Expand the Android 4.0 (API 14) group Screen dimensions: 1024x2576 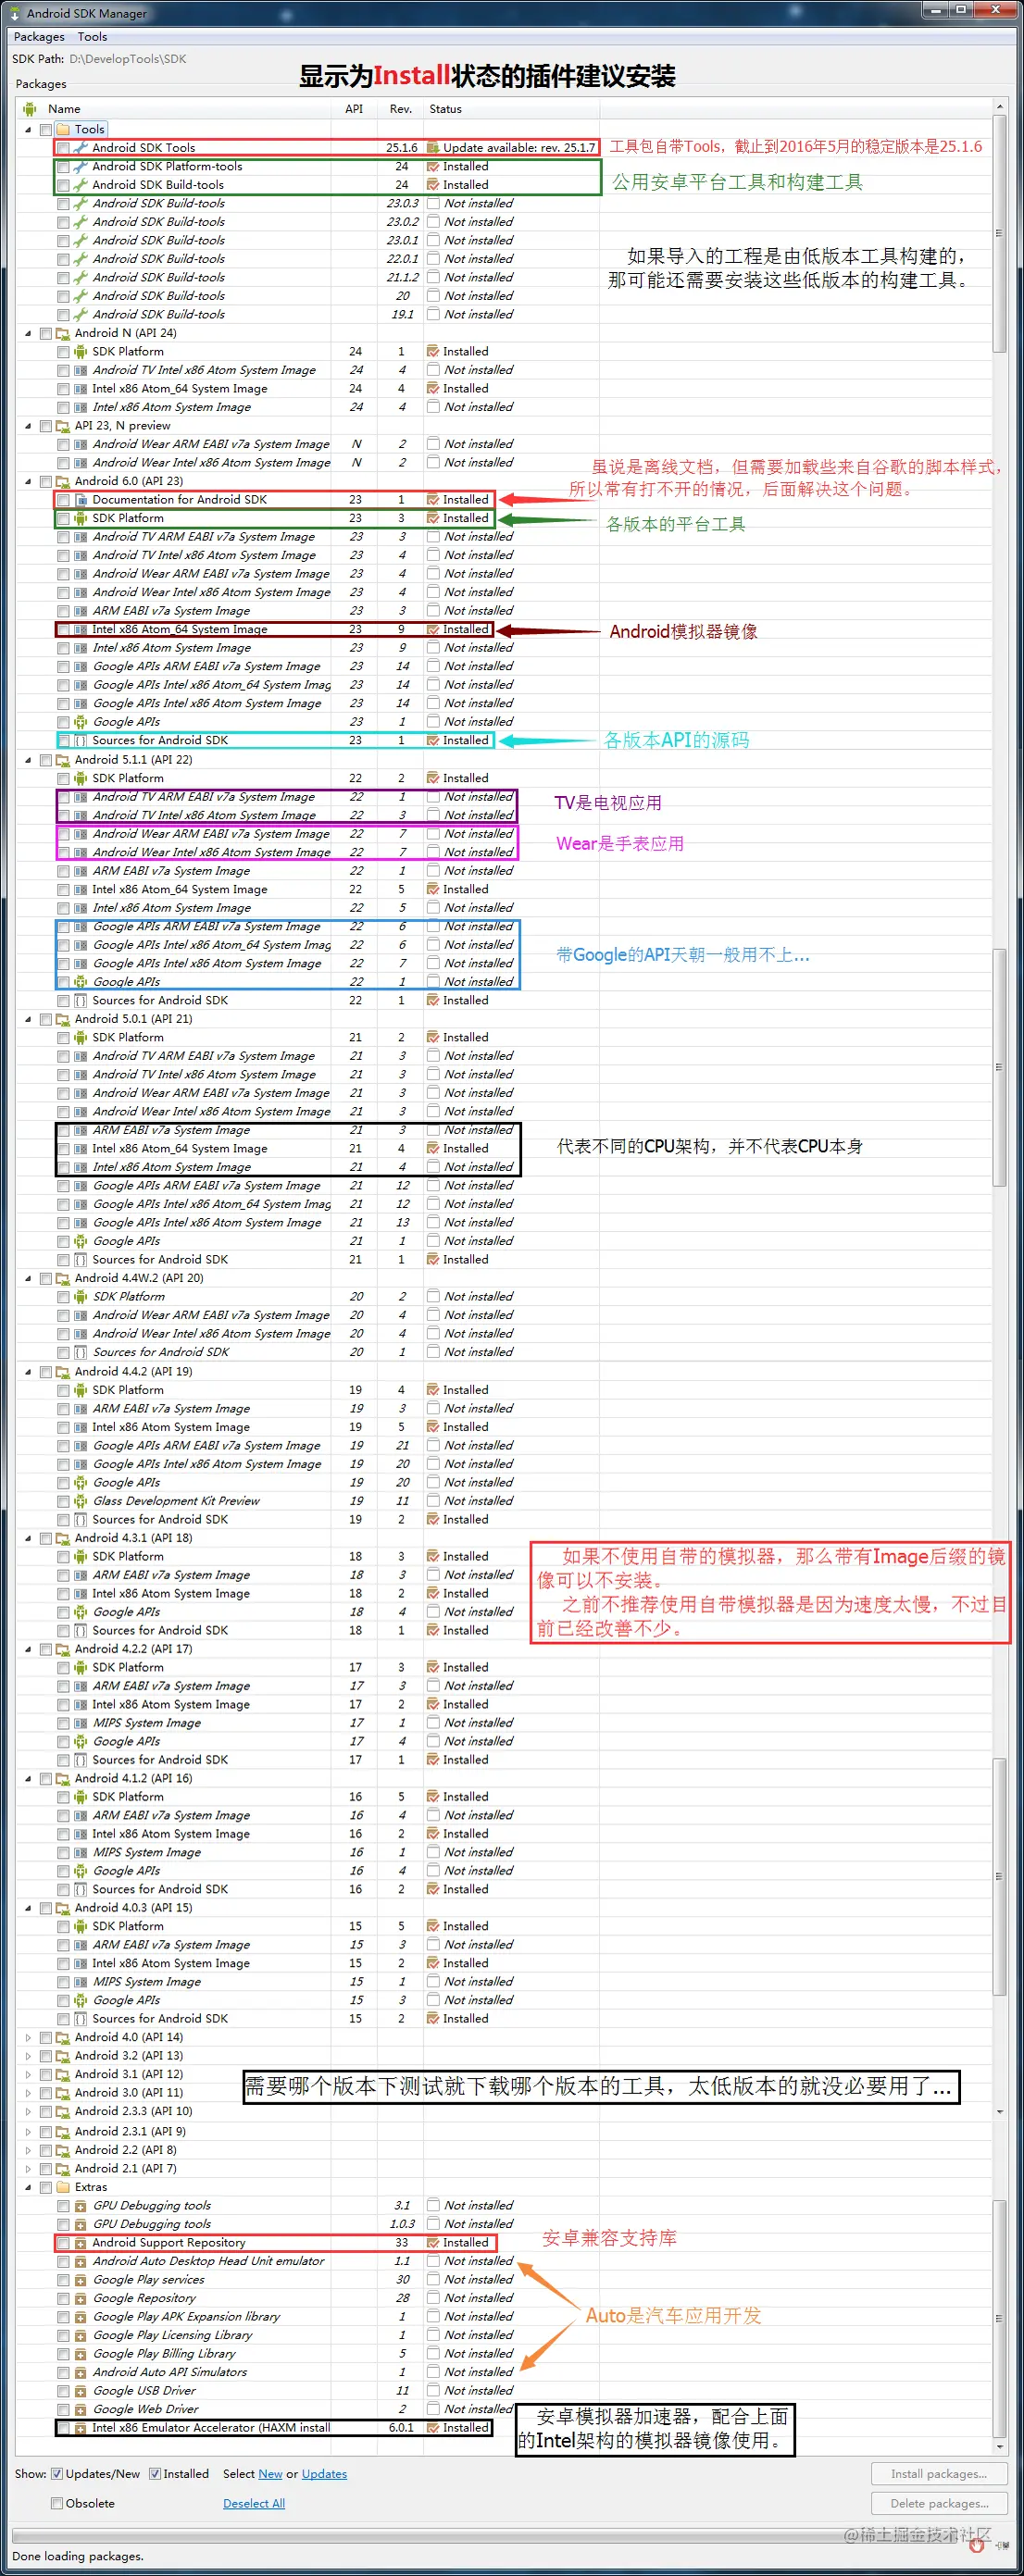28,2038
